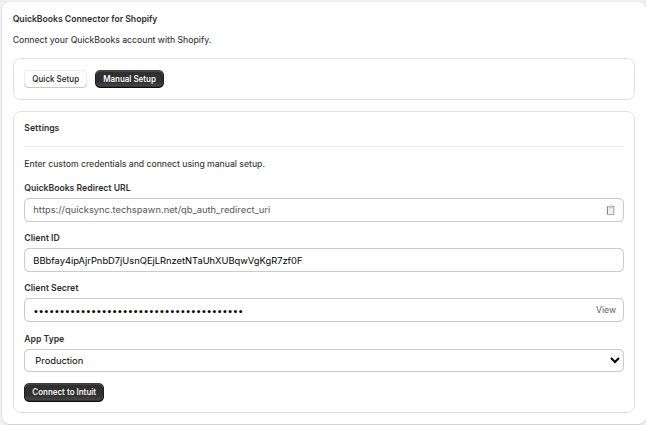The width and height of the screenshot is (646, 425).
Task: Click the "Enter custom credentials" instruction text
Action: [x=143, y=163]
